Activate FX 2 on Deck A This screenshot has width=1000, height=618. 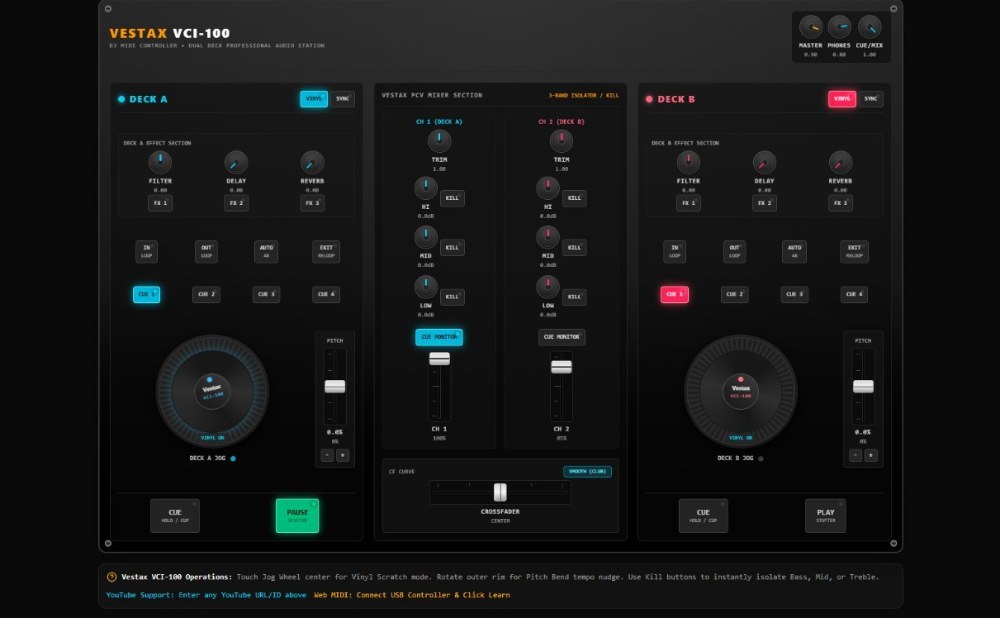[x=236, y=203]
